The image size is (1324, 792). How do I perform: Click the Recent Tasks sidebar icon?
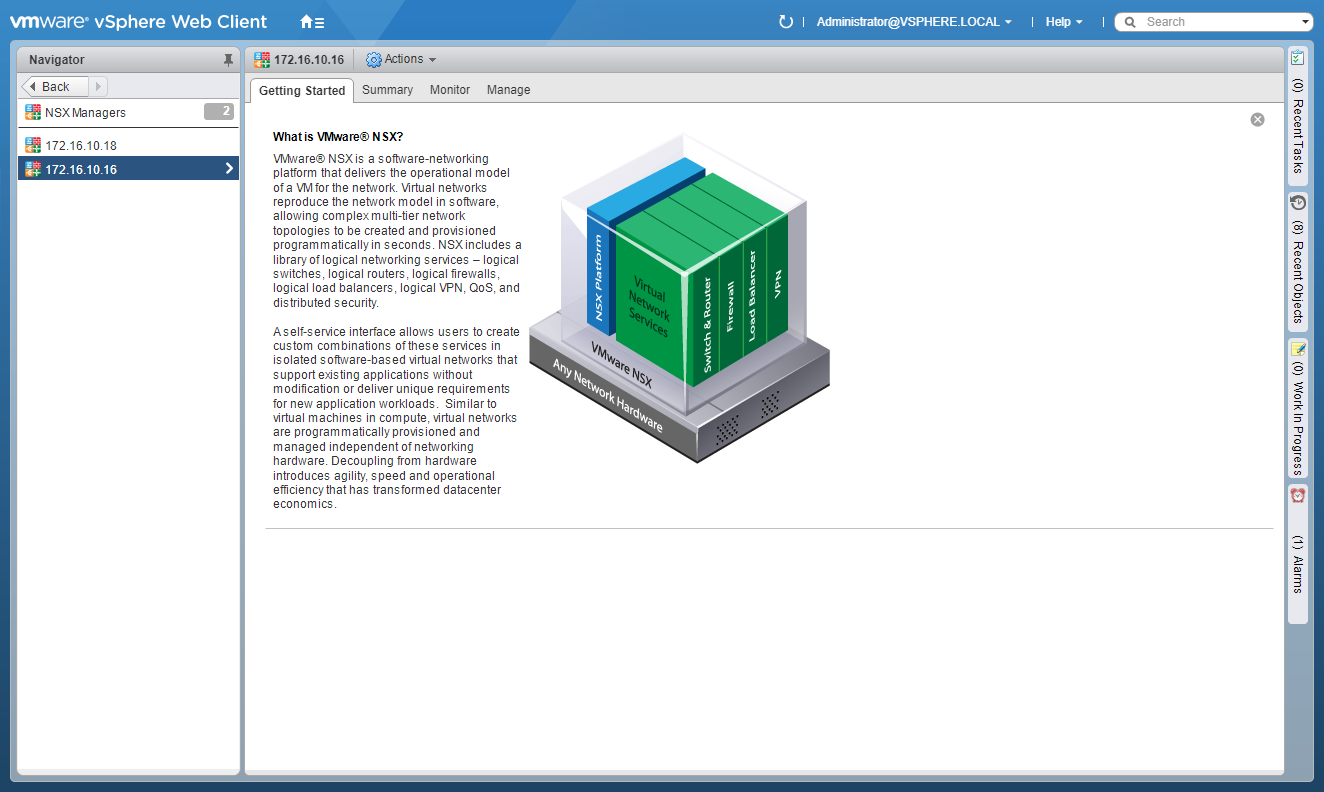click(1297, 58)
